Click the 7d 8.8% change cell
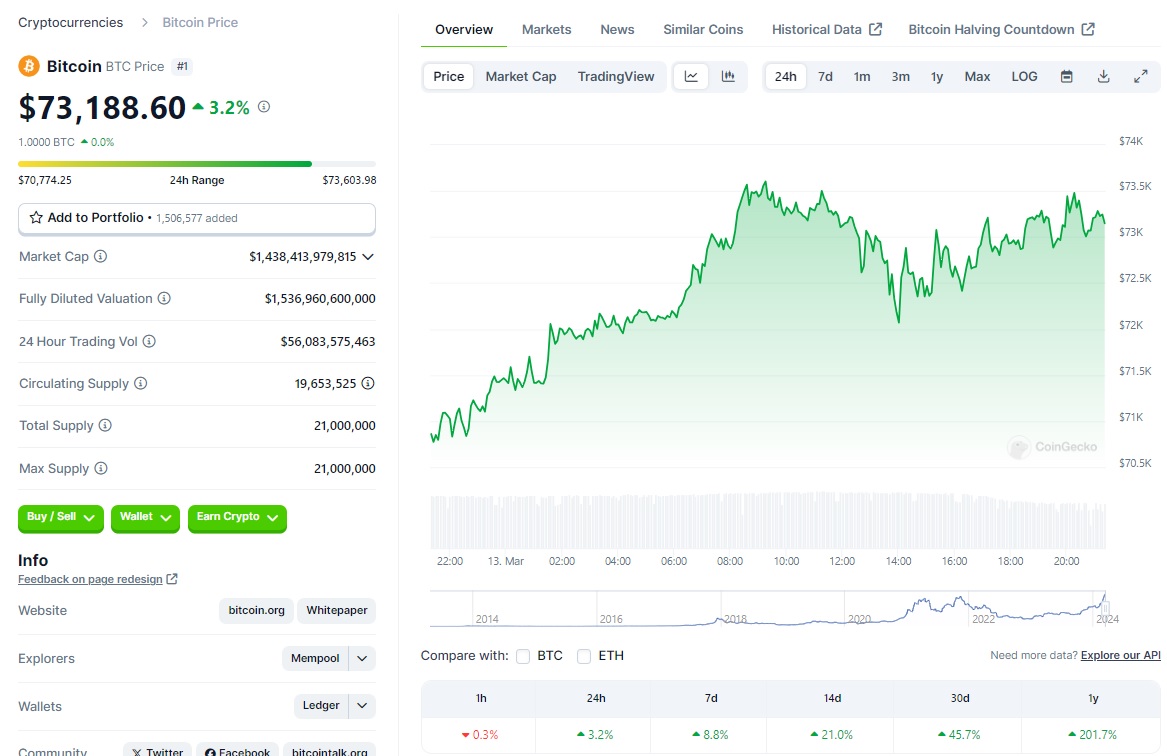Viewport: 1167px width, 756px height. [711, 734]
